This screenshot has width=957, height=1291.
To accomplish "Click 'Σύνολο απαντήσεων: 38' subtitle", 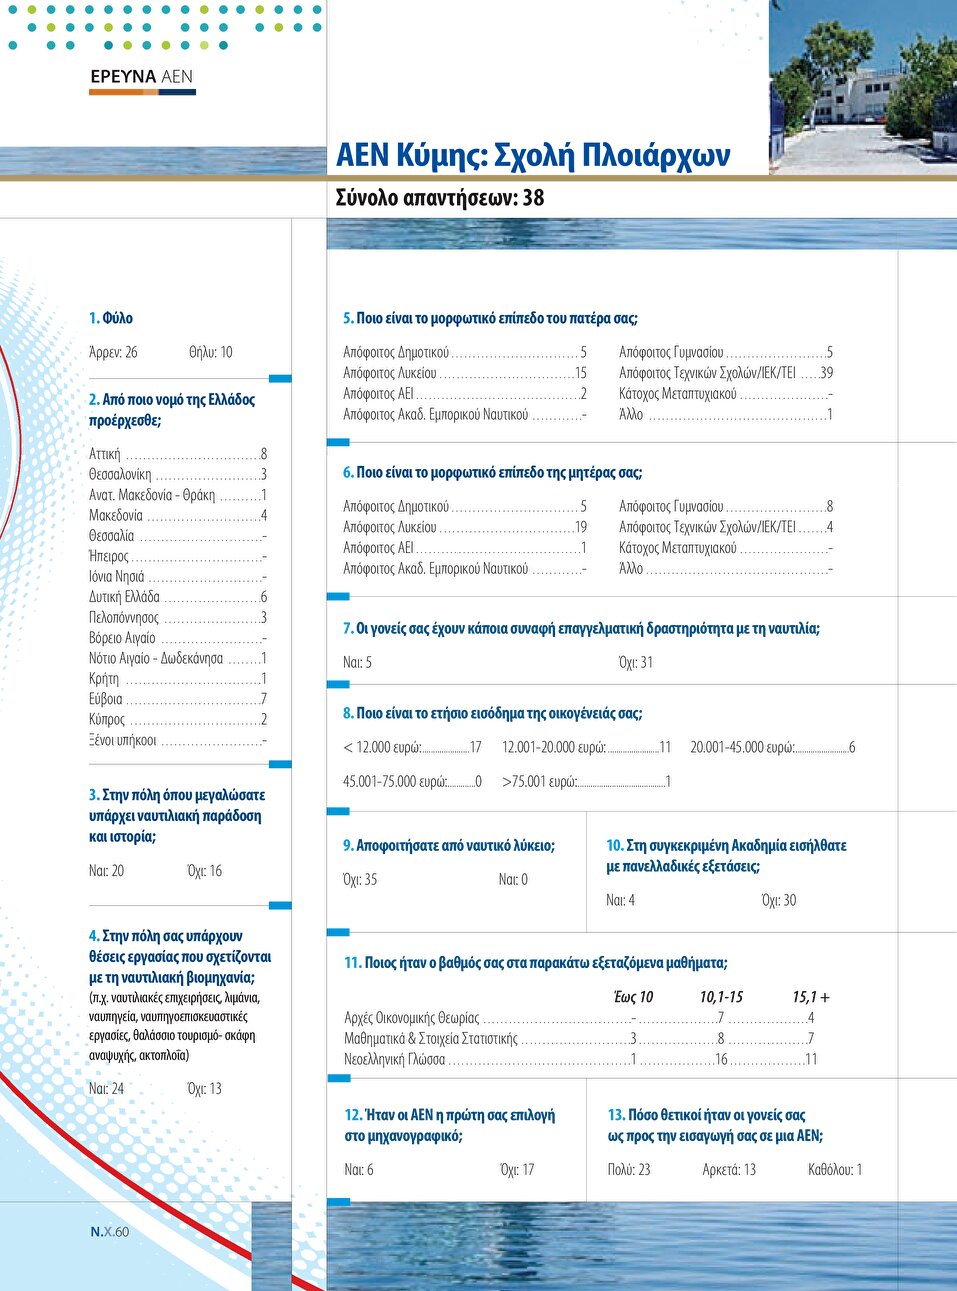I will [x=440, y=198].
